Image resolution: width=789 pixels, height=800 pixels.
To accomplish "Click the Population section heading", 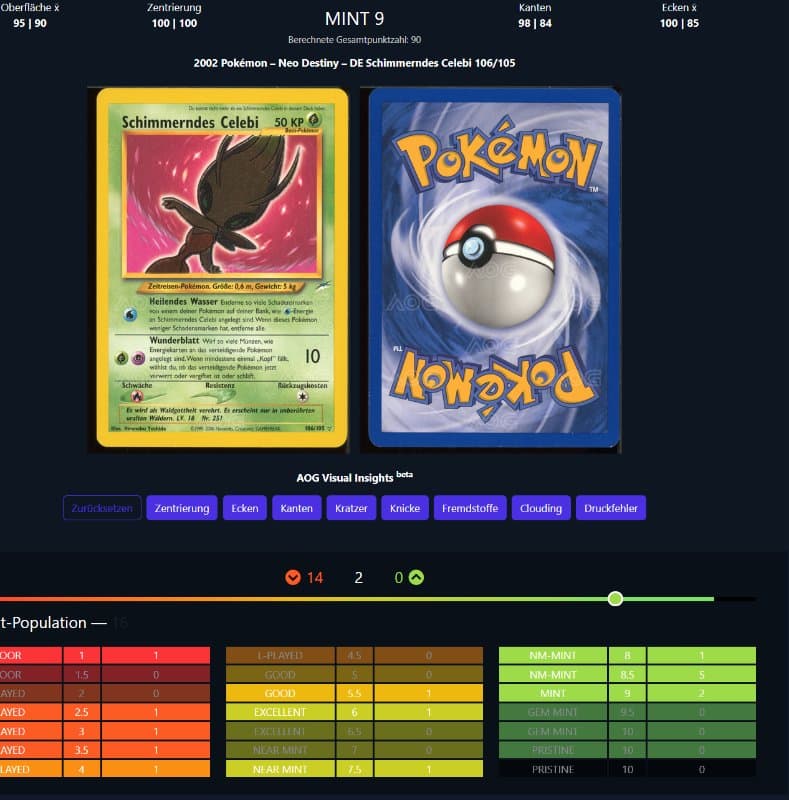I will (63, 623).
